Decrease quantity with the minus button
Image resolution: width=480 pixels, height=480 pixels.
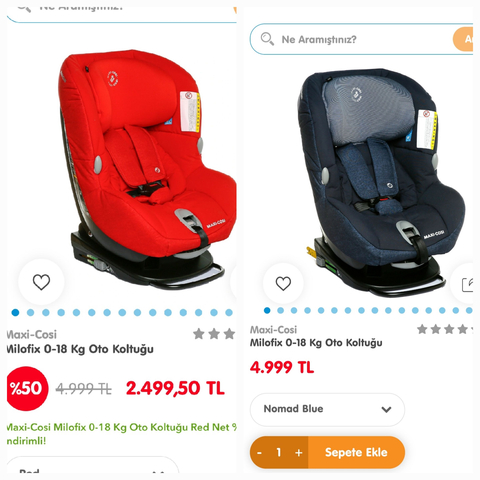pyautogui.click(x=259, y=453)
